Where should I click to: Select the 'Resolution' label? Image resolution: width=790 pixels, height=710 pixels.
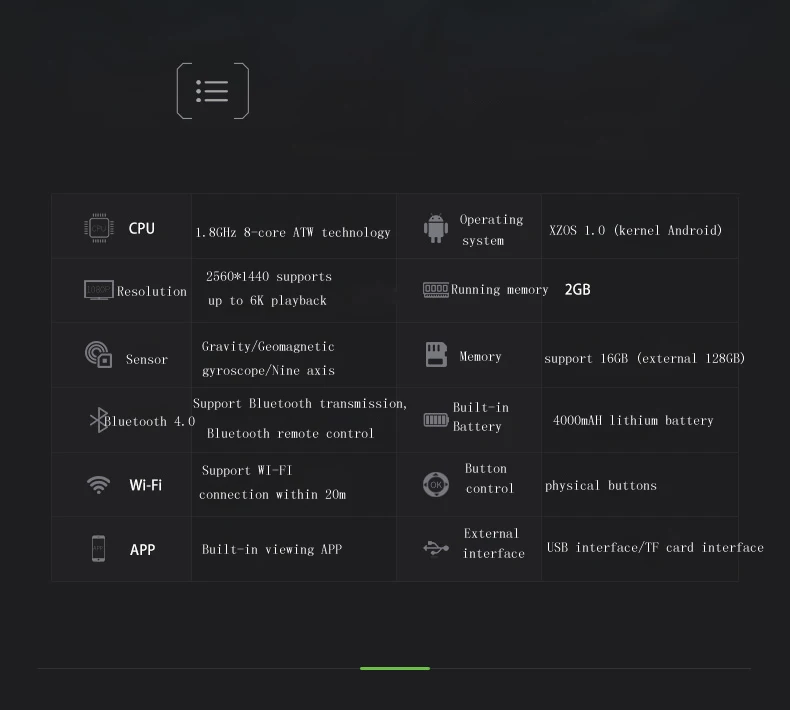pyautogui.click(x=152, y=291)
